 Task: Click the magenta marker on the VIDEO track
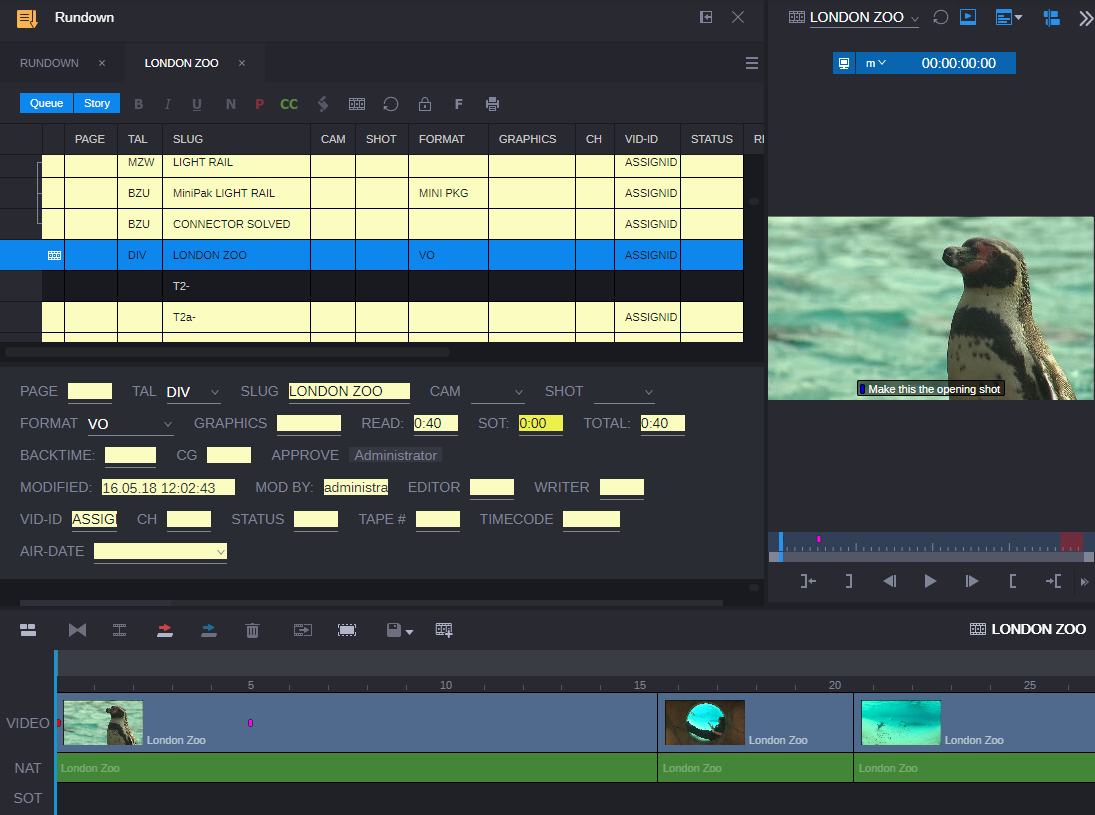pyautogui.click(x=250, y=723)
